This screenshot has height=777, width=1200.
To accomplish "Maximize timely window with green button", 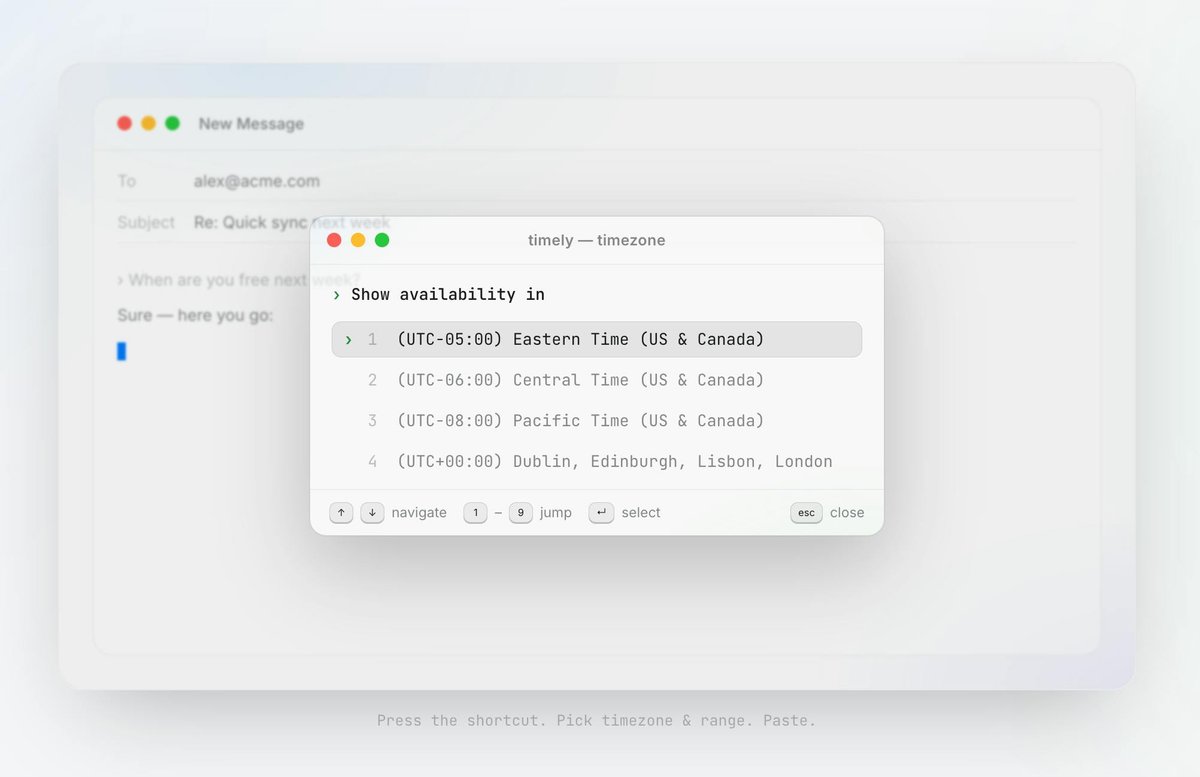I will [382, 240].
